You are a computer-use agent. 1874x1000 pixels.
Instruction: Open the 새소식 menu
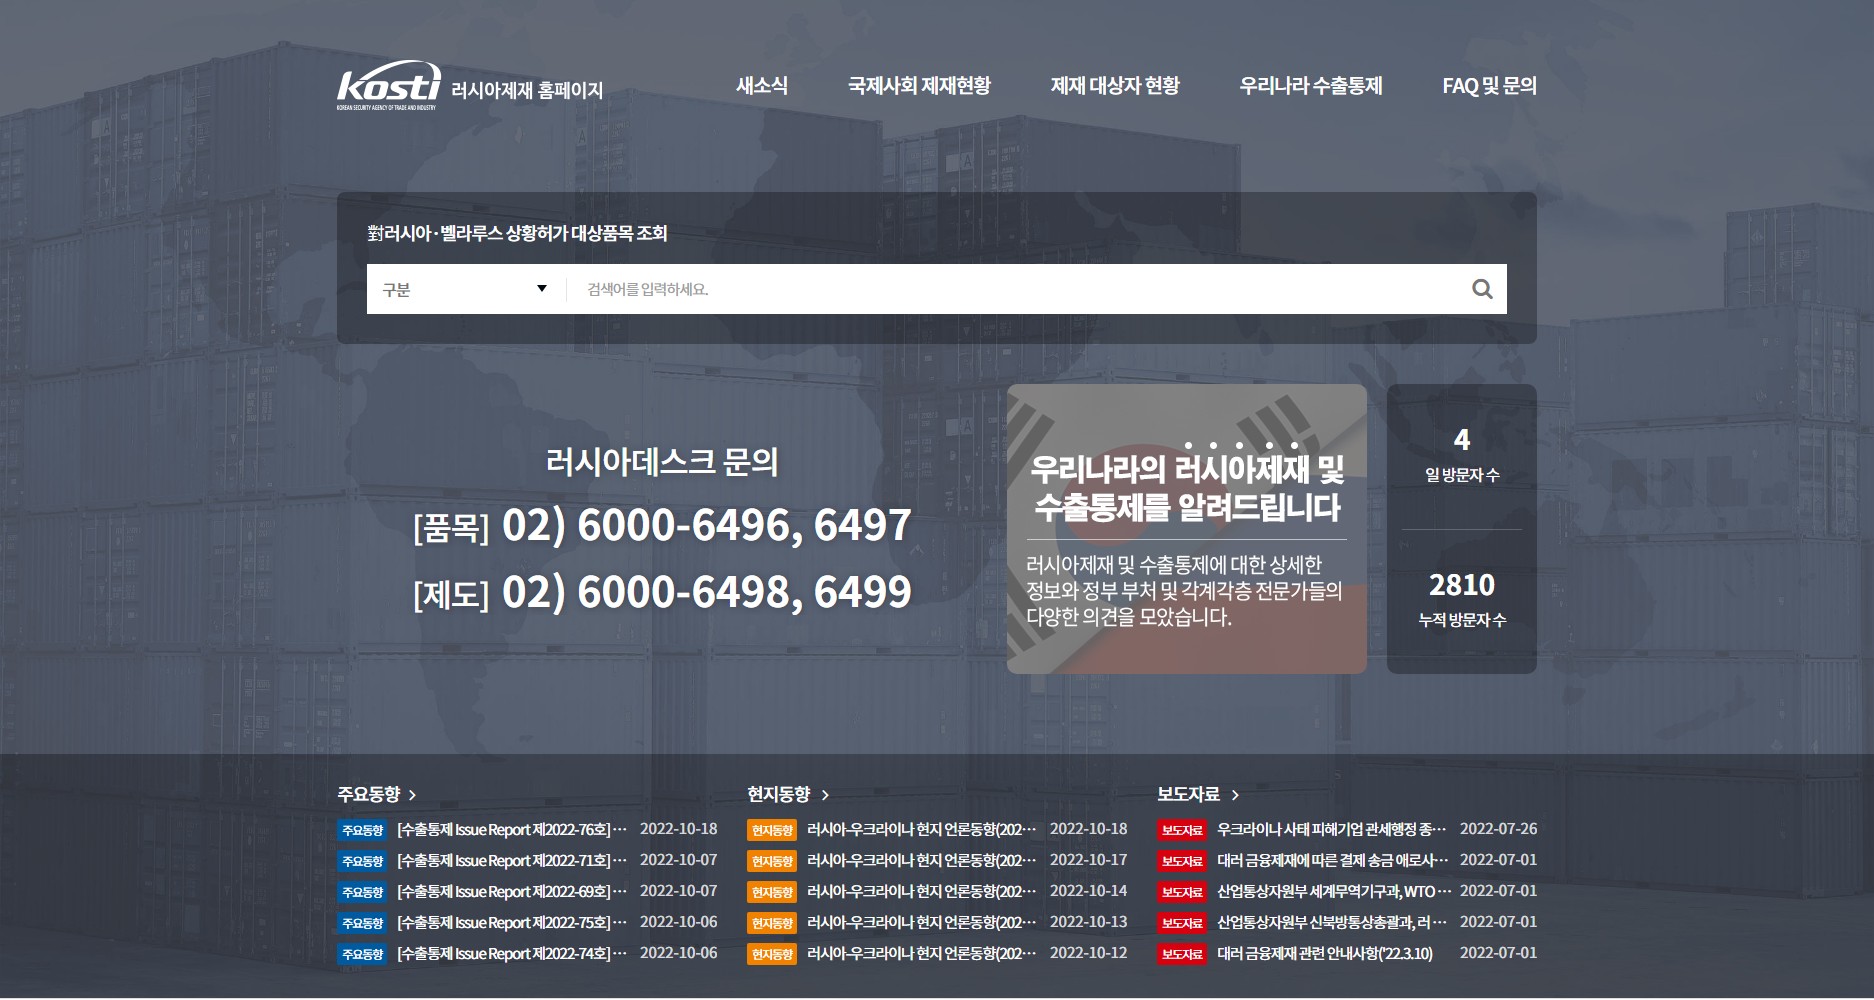762,86
